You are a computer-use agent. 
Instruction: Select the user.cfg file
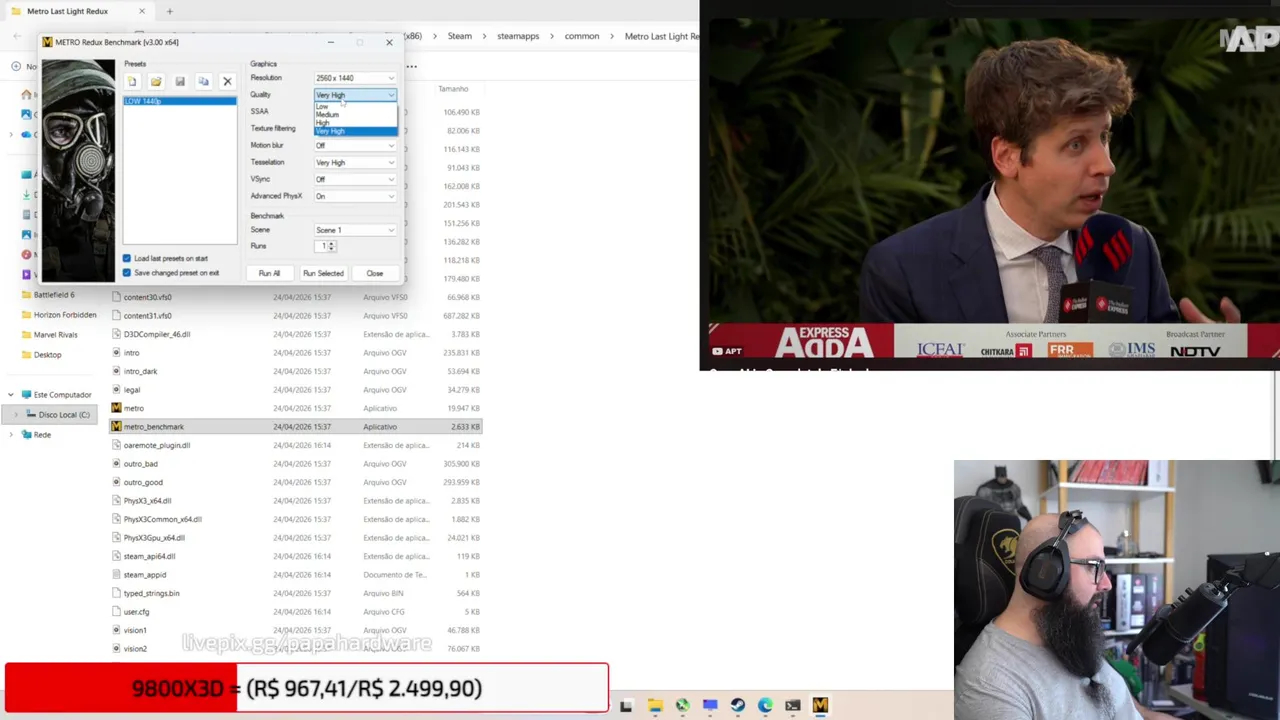tap(136, 612)
